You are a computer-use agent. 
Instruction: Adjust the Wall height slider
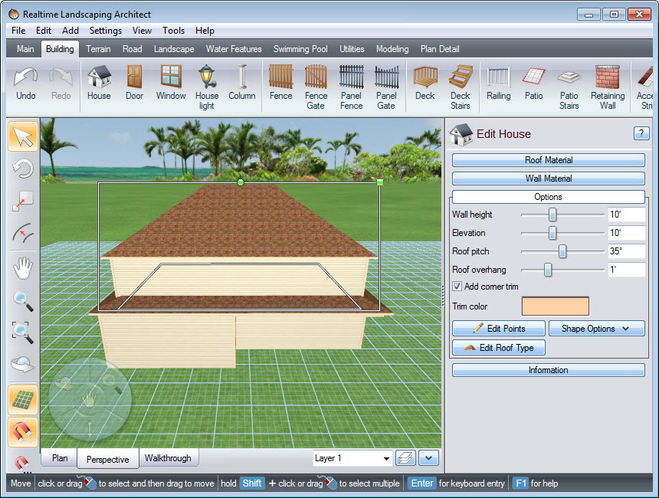(x=553, y=214)
